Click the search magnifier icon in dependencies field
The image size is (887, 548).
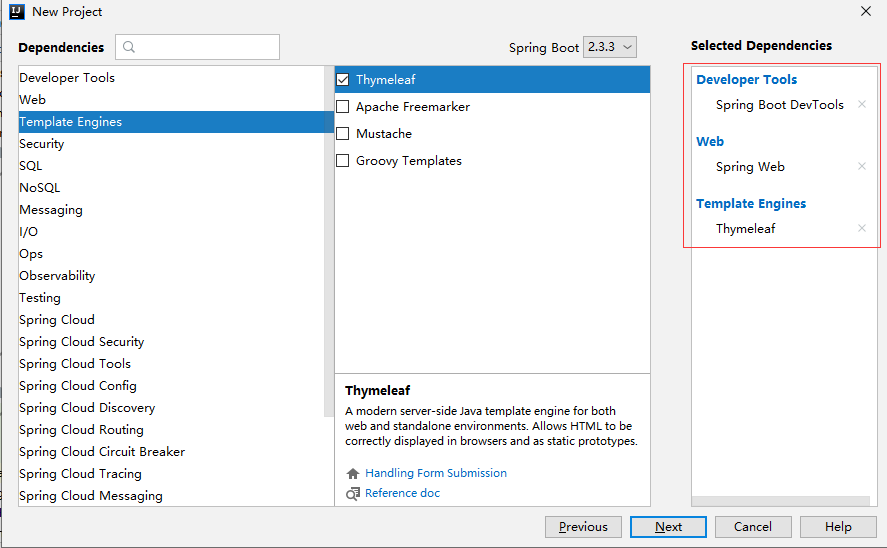(x=129, y=47)
